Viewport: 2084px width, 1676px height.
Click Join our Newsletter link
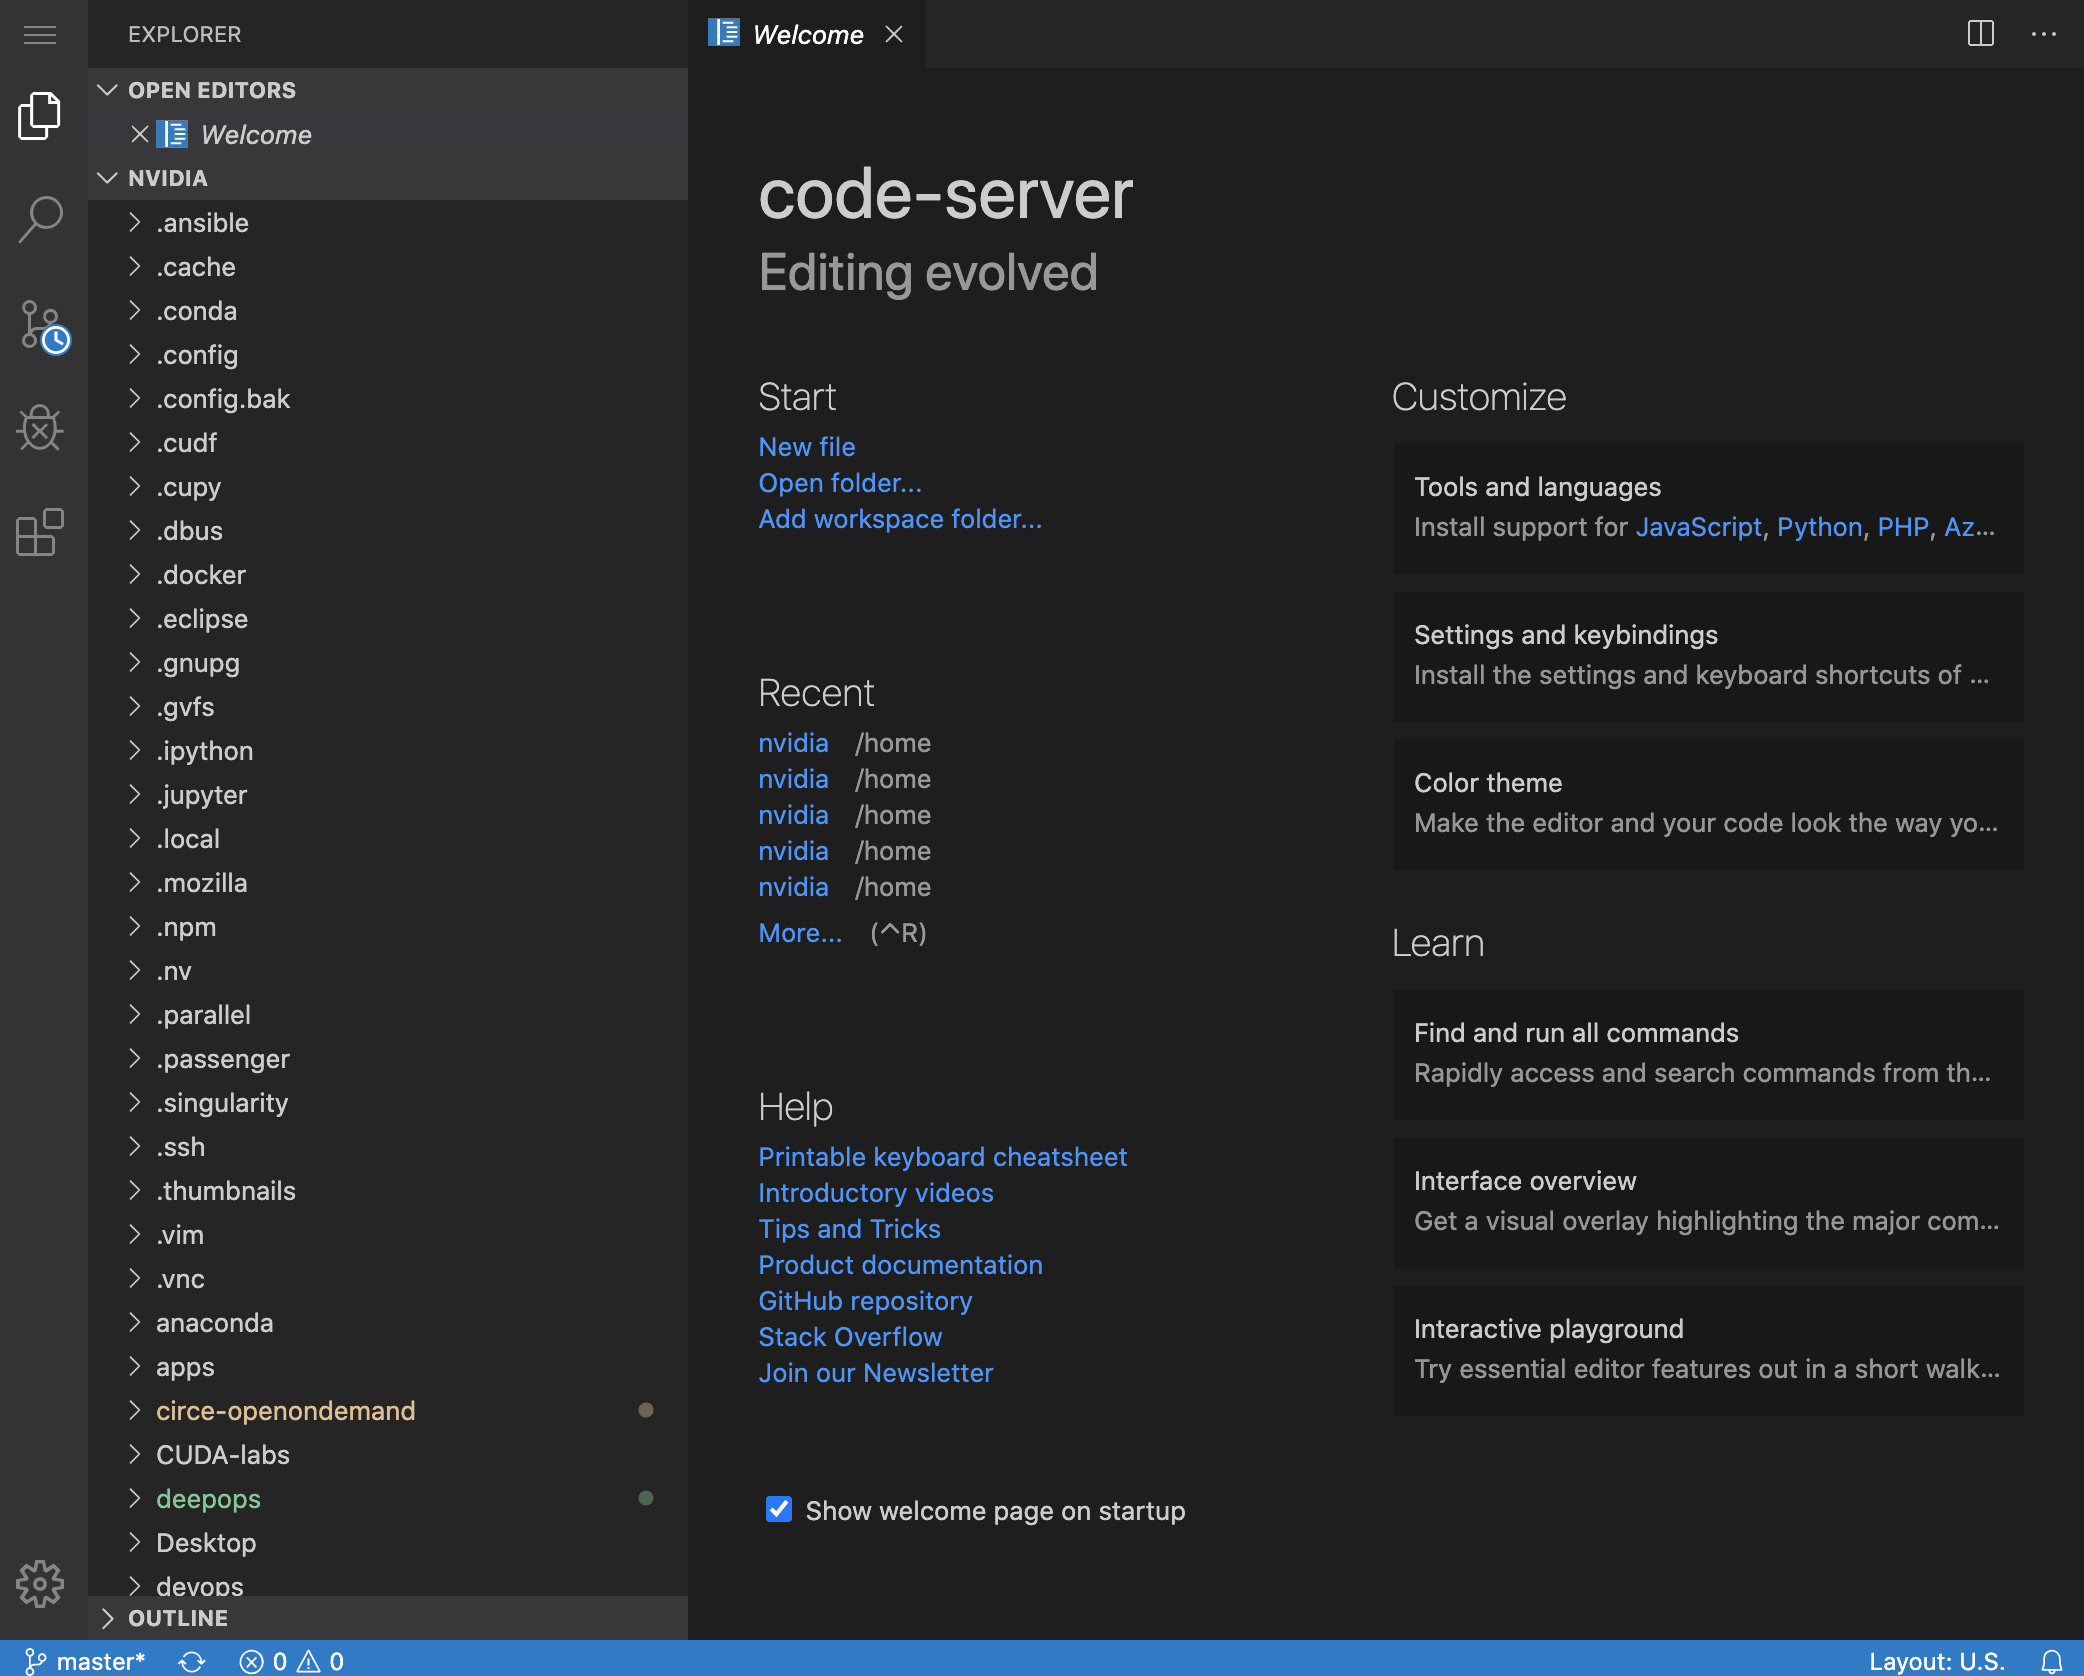point(876,1373)
